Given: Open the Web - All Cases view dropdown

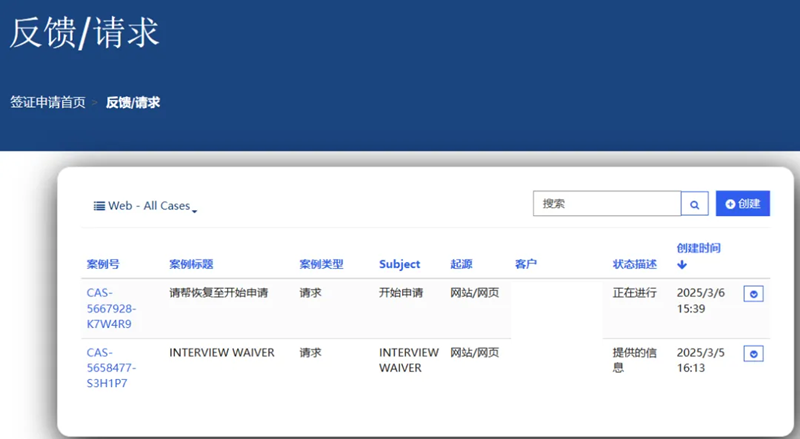Looking at the screenshot, I should (145, 206).
